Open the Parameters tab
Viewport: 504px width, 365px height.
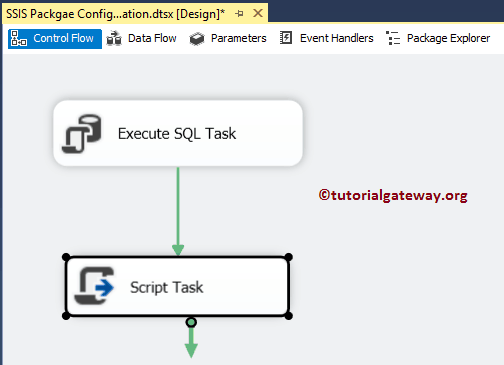point(228,39)
